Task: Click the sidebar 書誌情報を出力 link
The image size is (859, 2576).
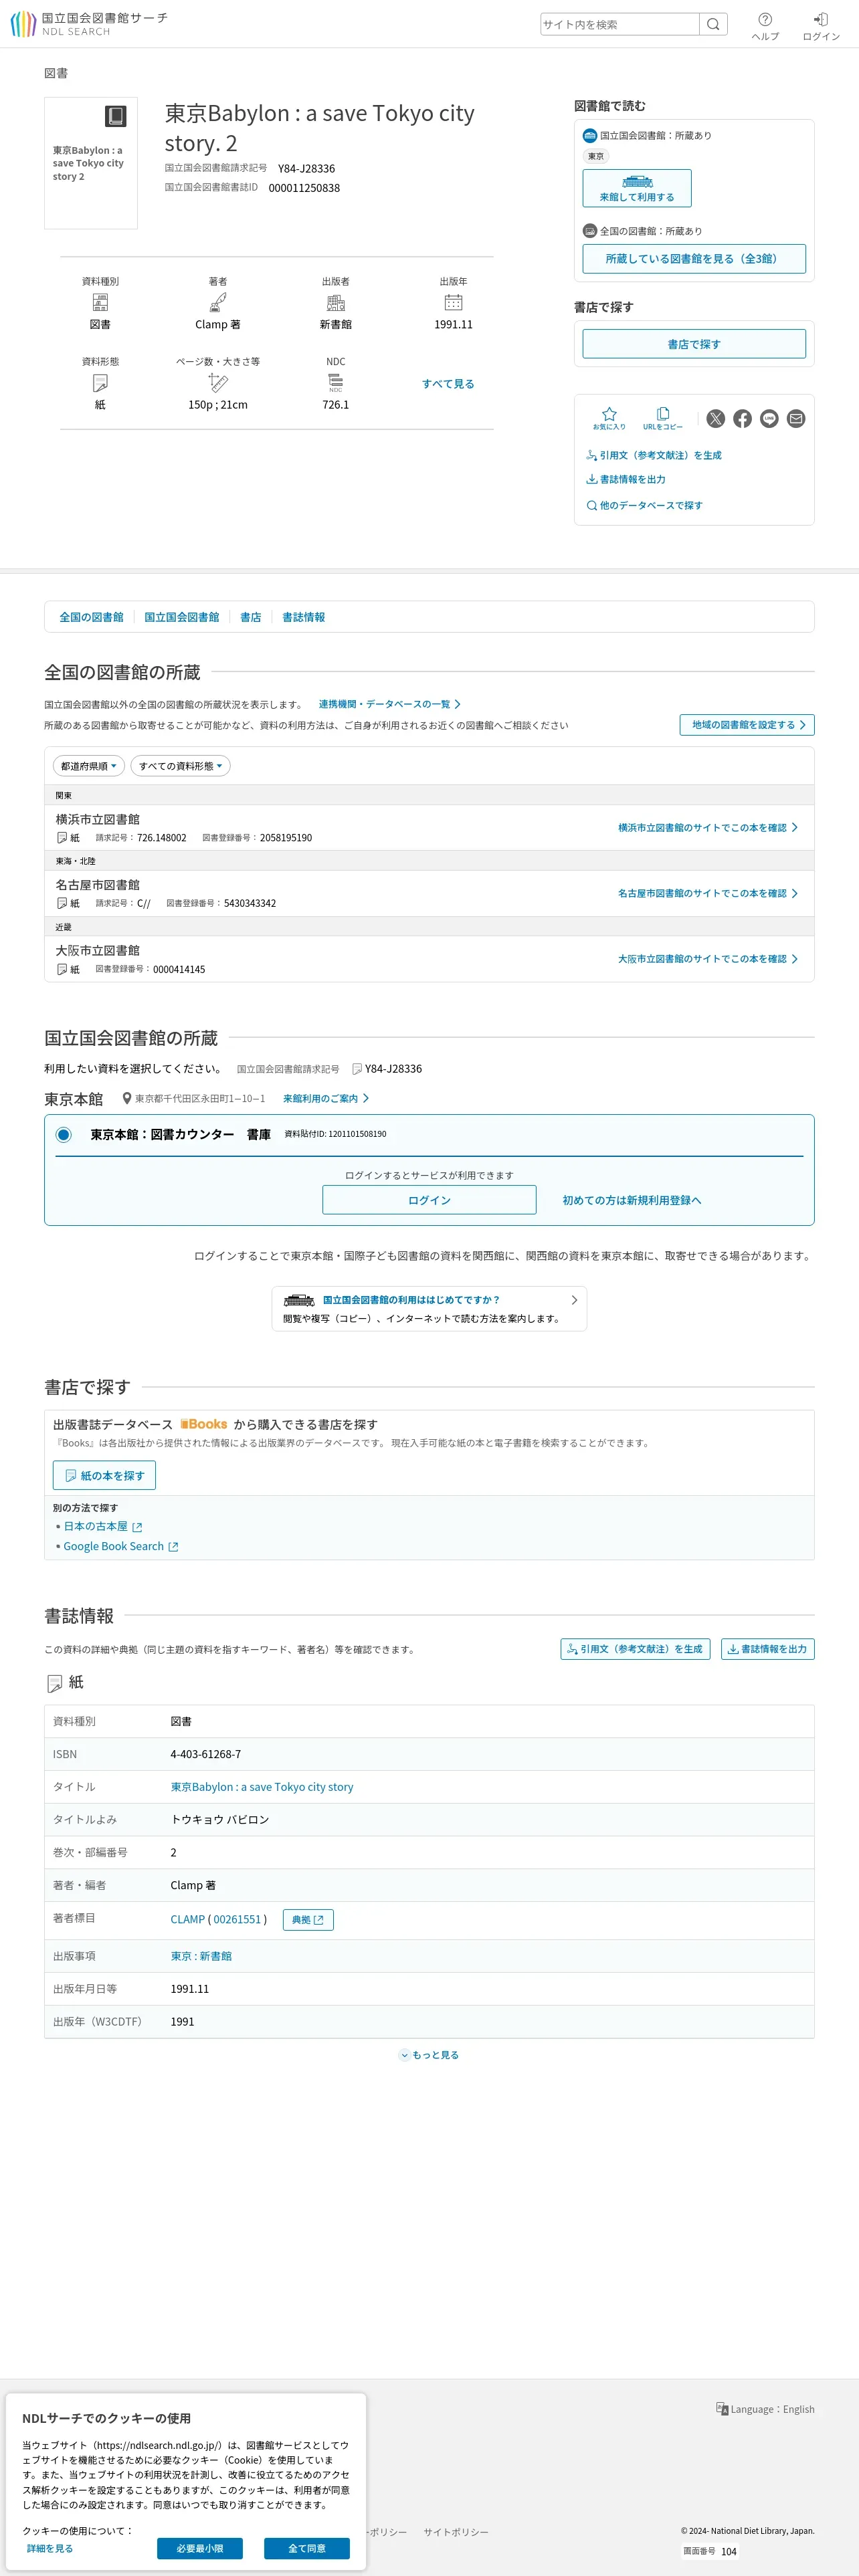Action: click(x=626, y=479)
